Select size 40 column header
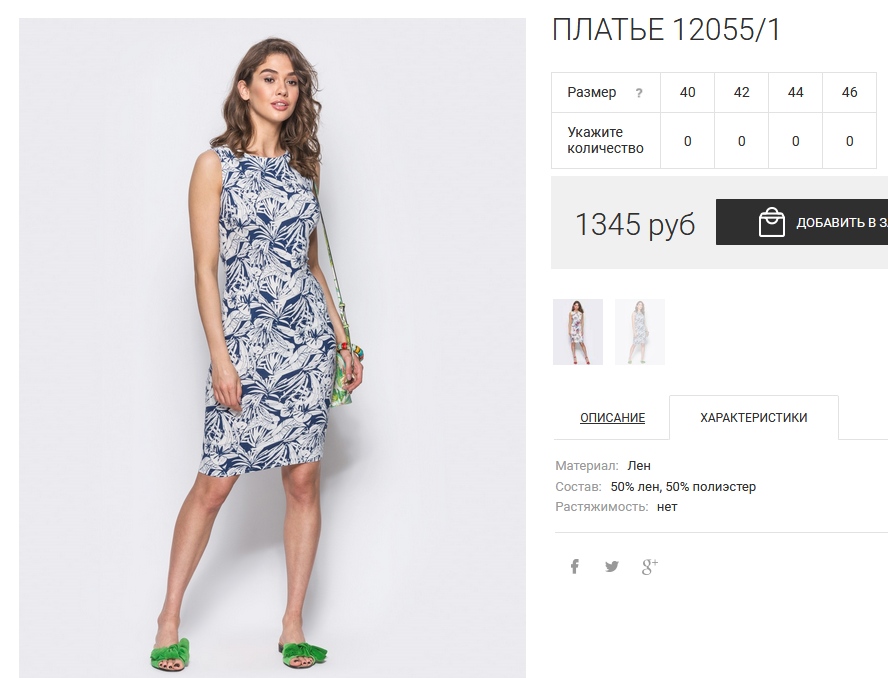The image size is (888, 678). click(688, 92)
